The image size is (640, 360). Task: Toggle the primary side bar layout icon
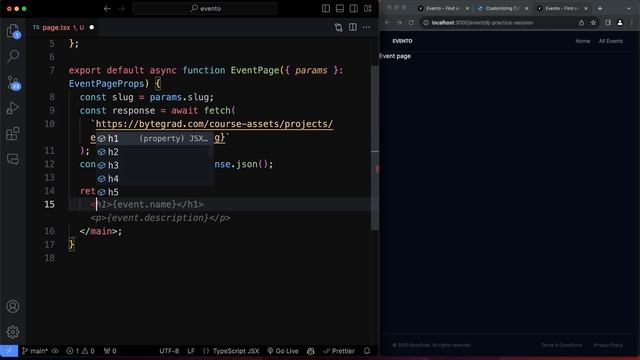pyautogui.click(x=326, y=9)
